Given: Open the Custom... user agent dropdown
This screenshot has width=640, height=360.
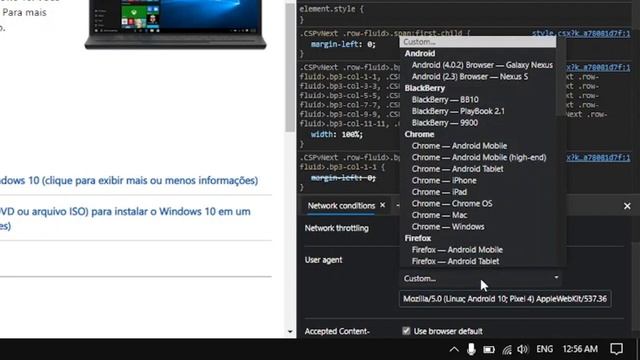Looking at the screenshot, I should click(480, 278).
